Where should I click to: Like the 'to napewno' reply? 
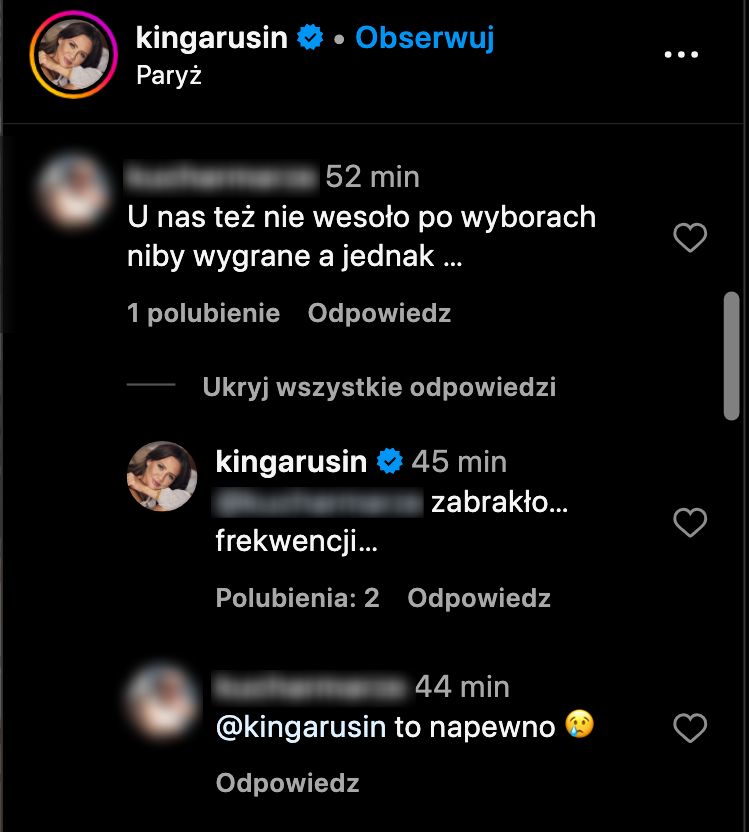690,729
